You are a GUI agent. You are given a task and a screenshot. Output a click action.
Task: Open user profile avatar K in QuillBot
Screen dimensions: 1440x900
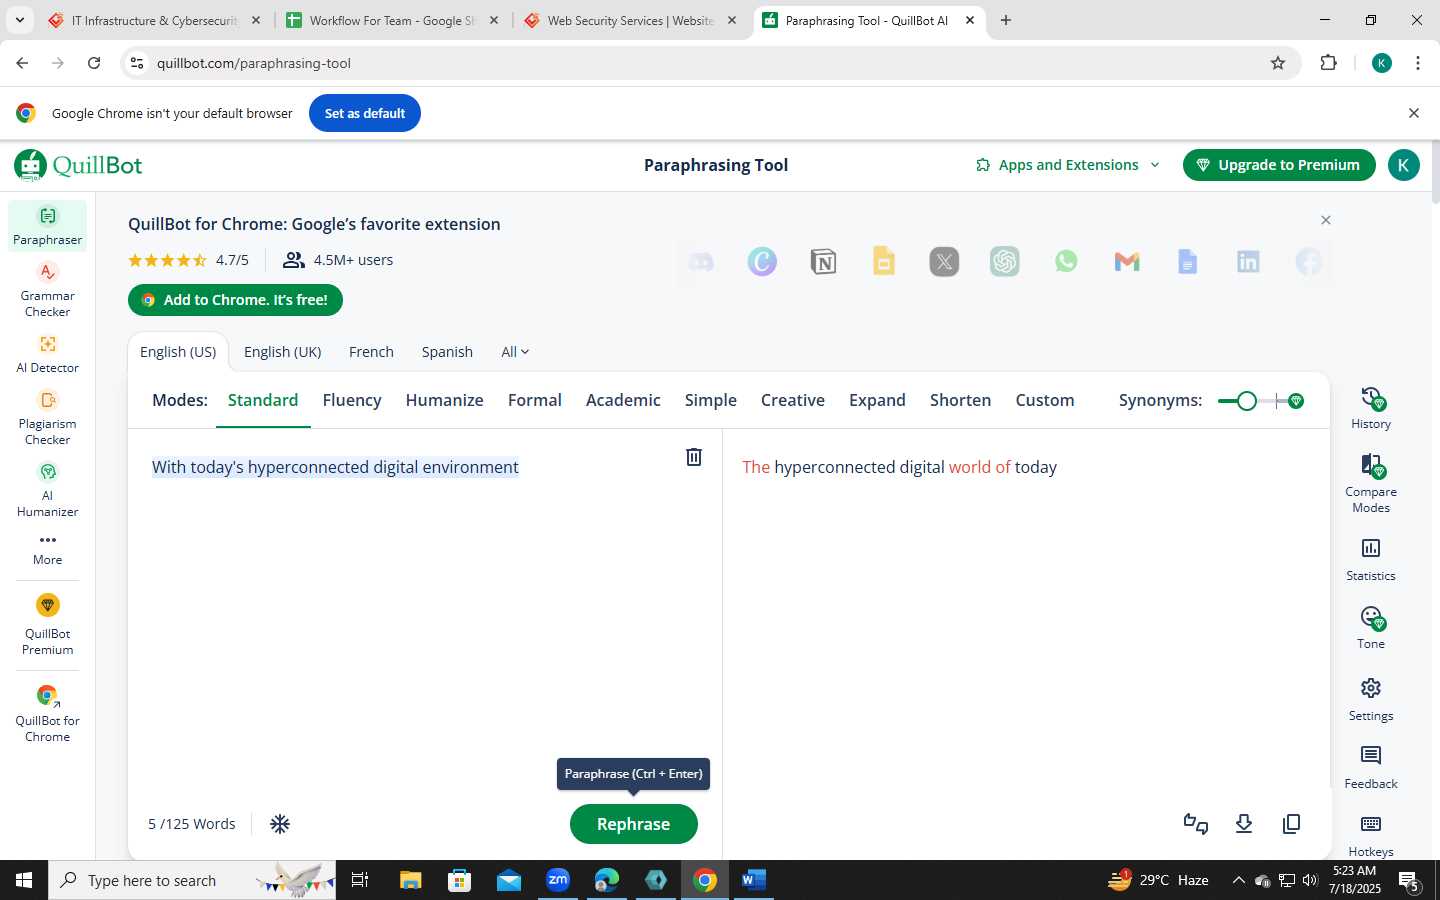(1403, 165)
